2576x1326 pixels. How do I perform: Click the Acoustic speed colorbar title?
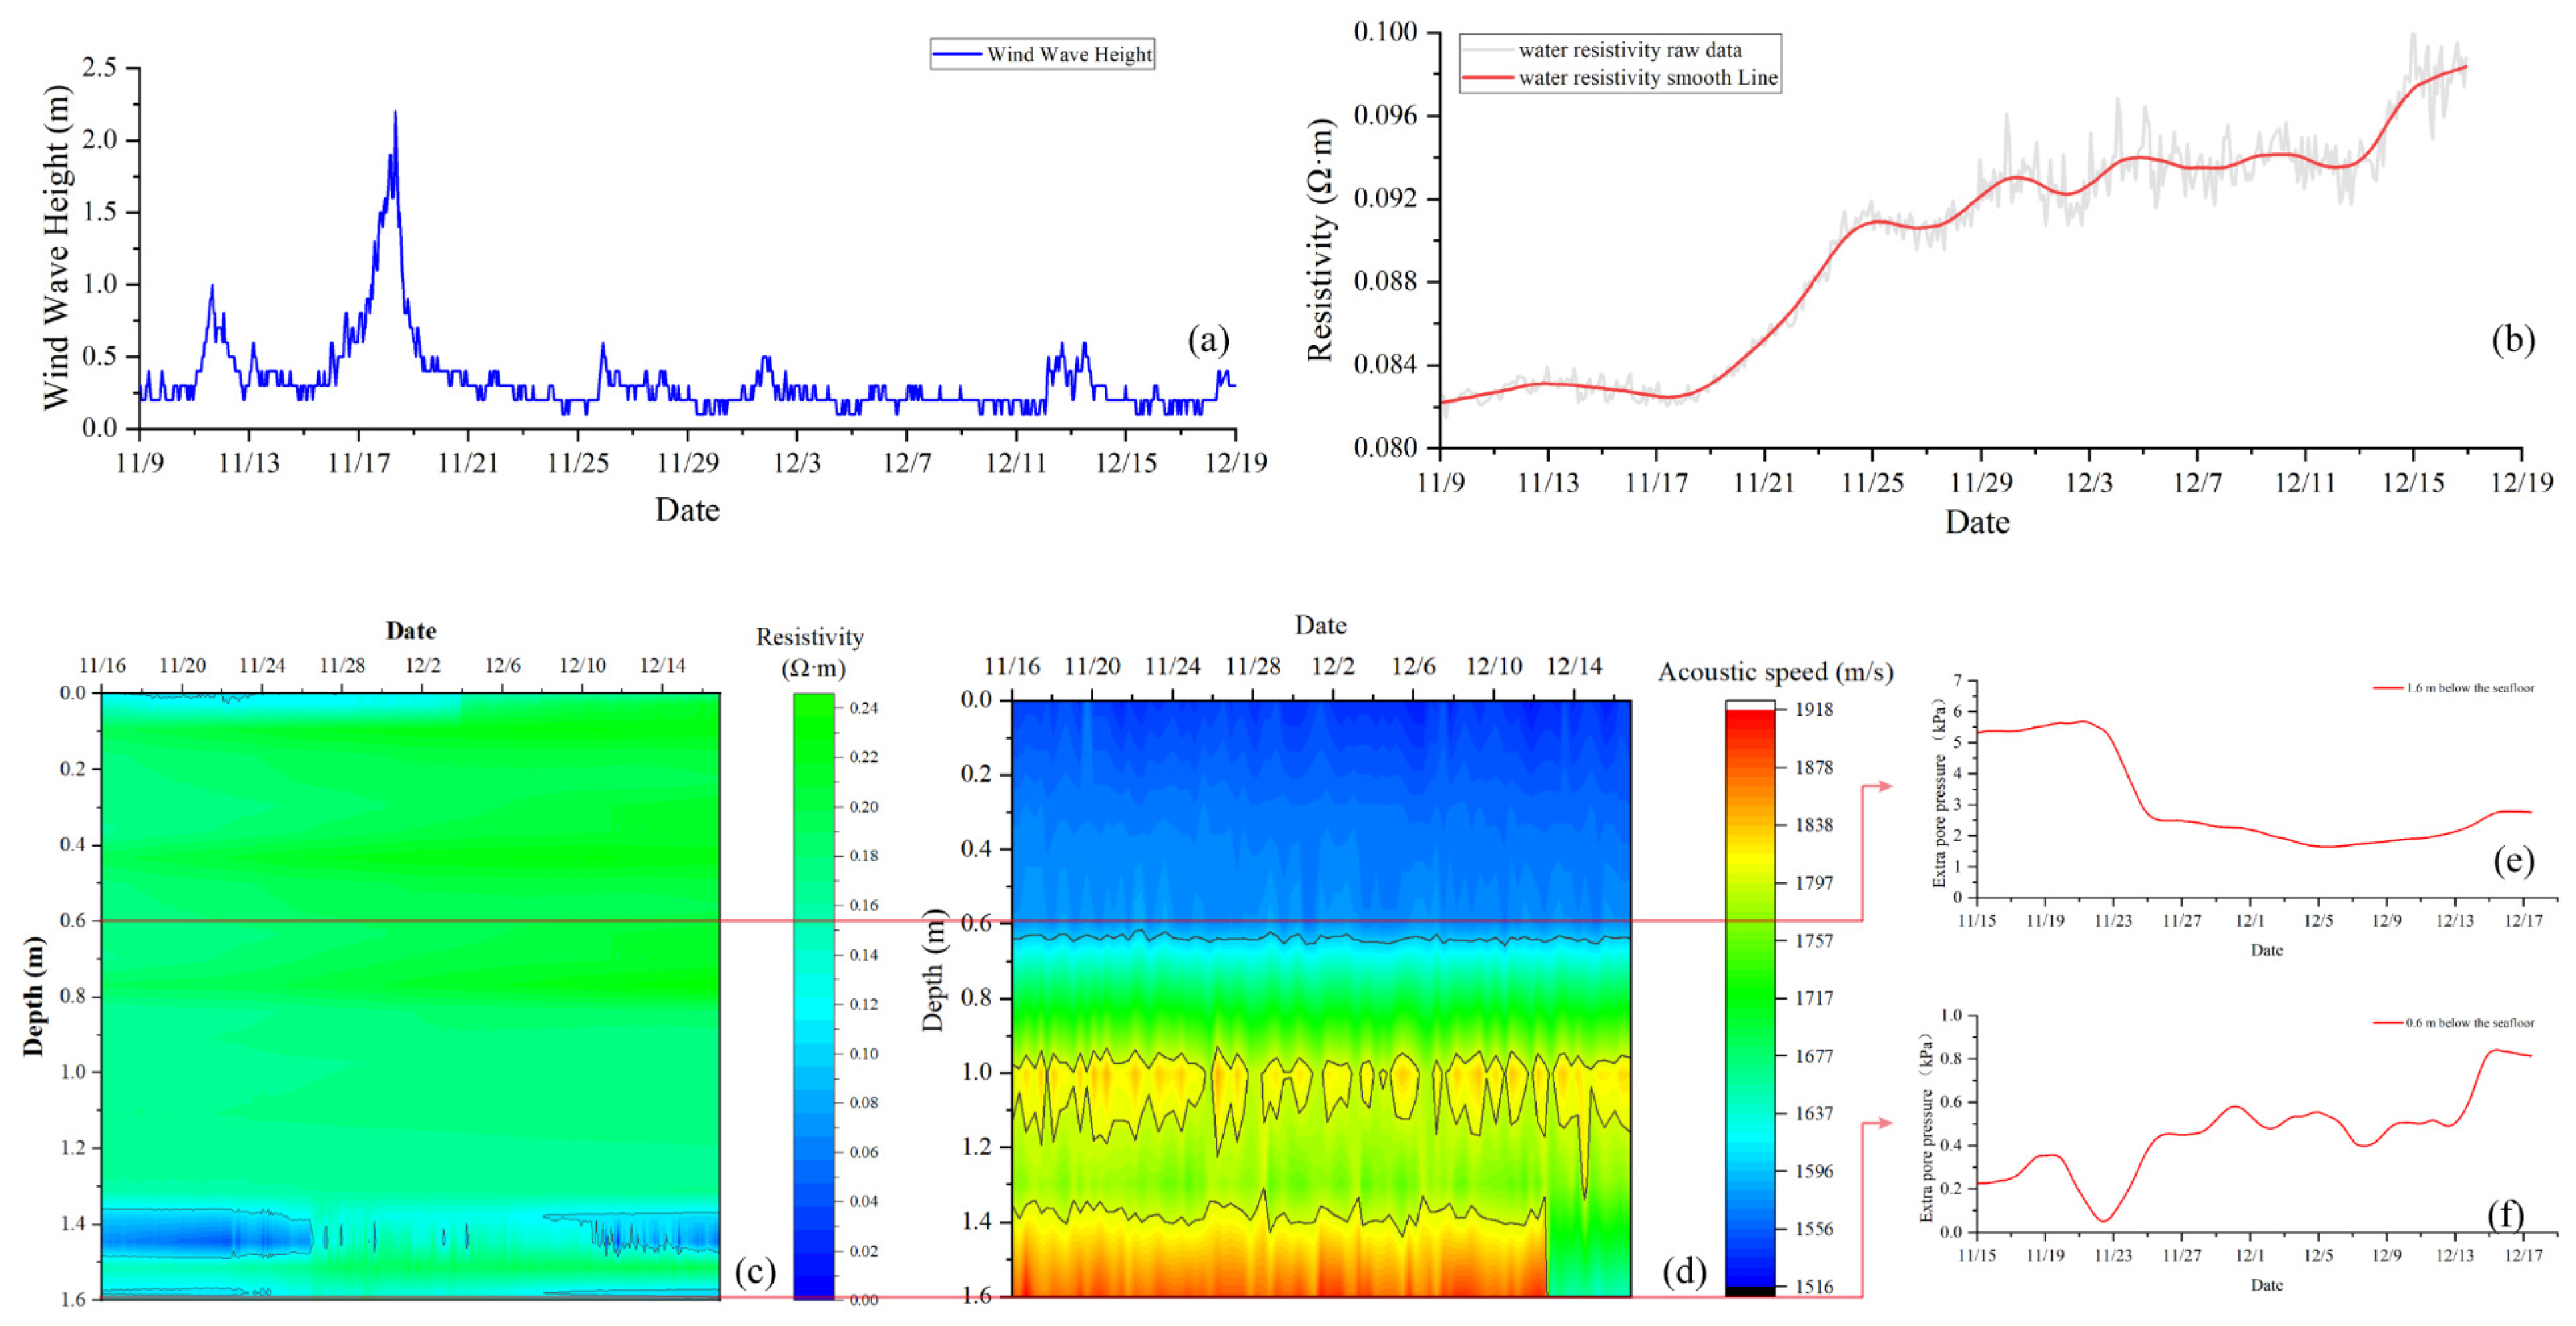click(1776, 673)
